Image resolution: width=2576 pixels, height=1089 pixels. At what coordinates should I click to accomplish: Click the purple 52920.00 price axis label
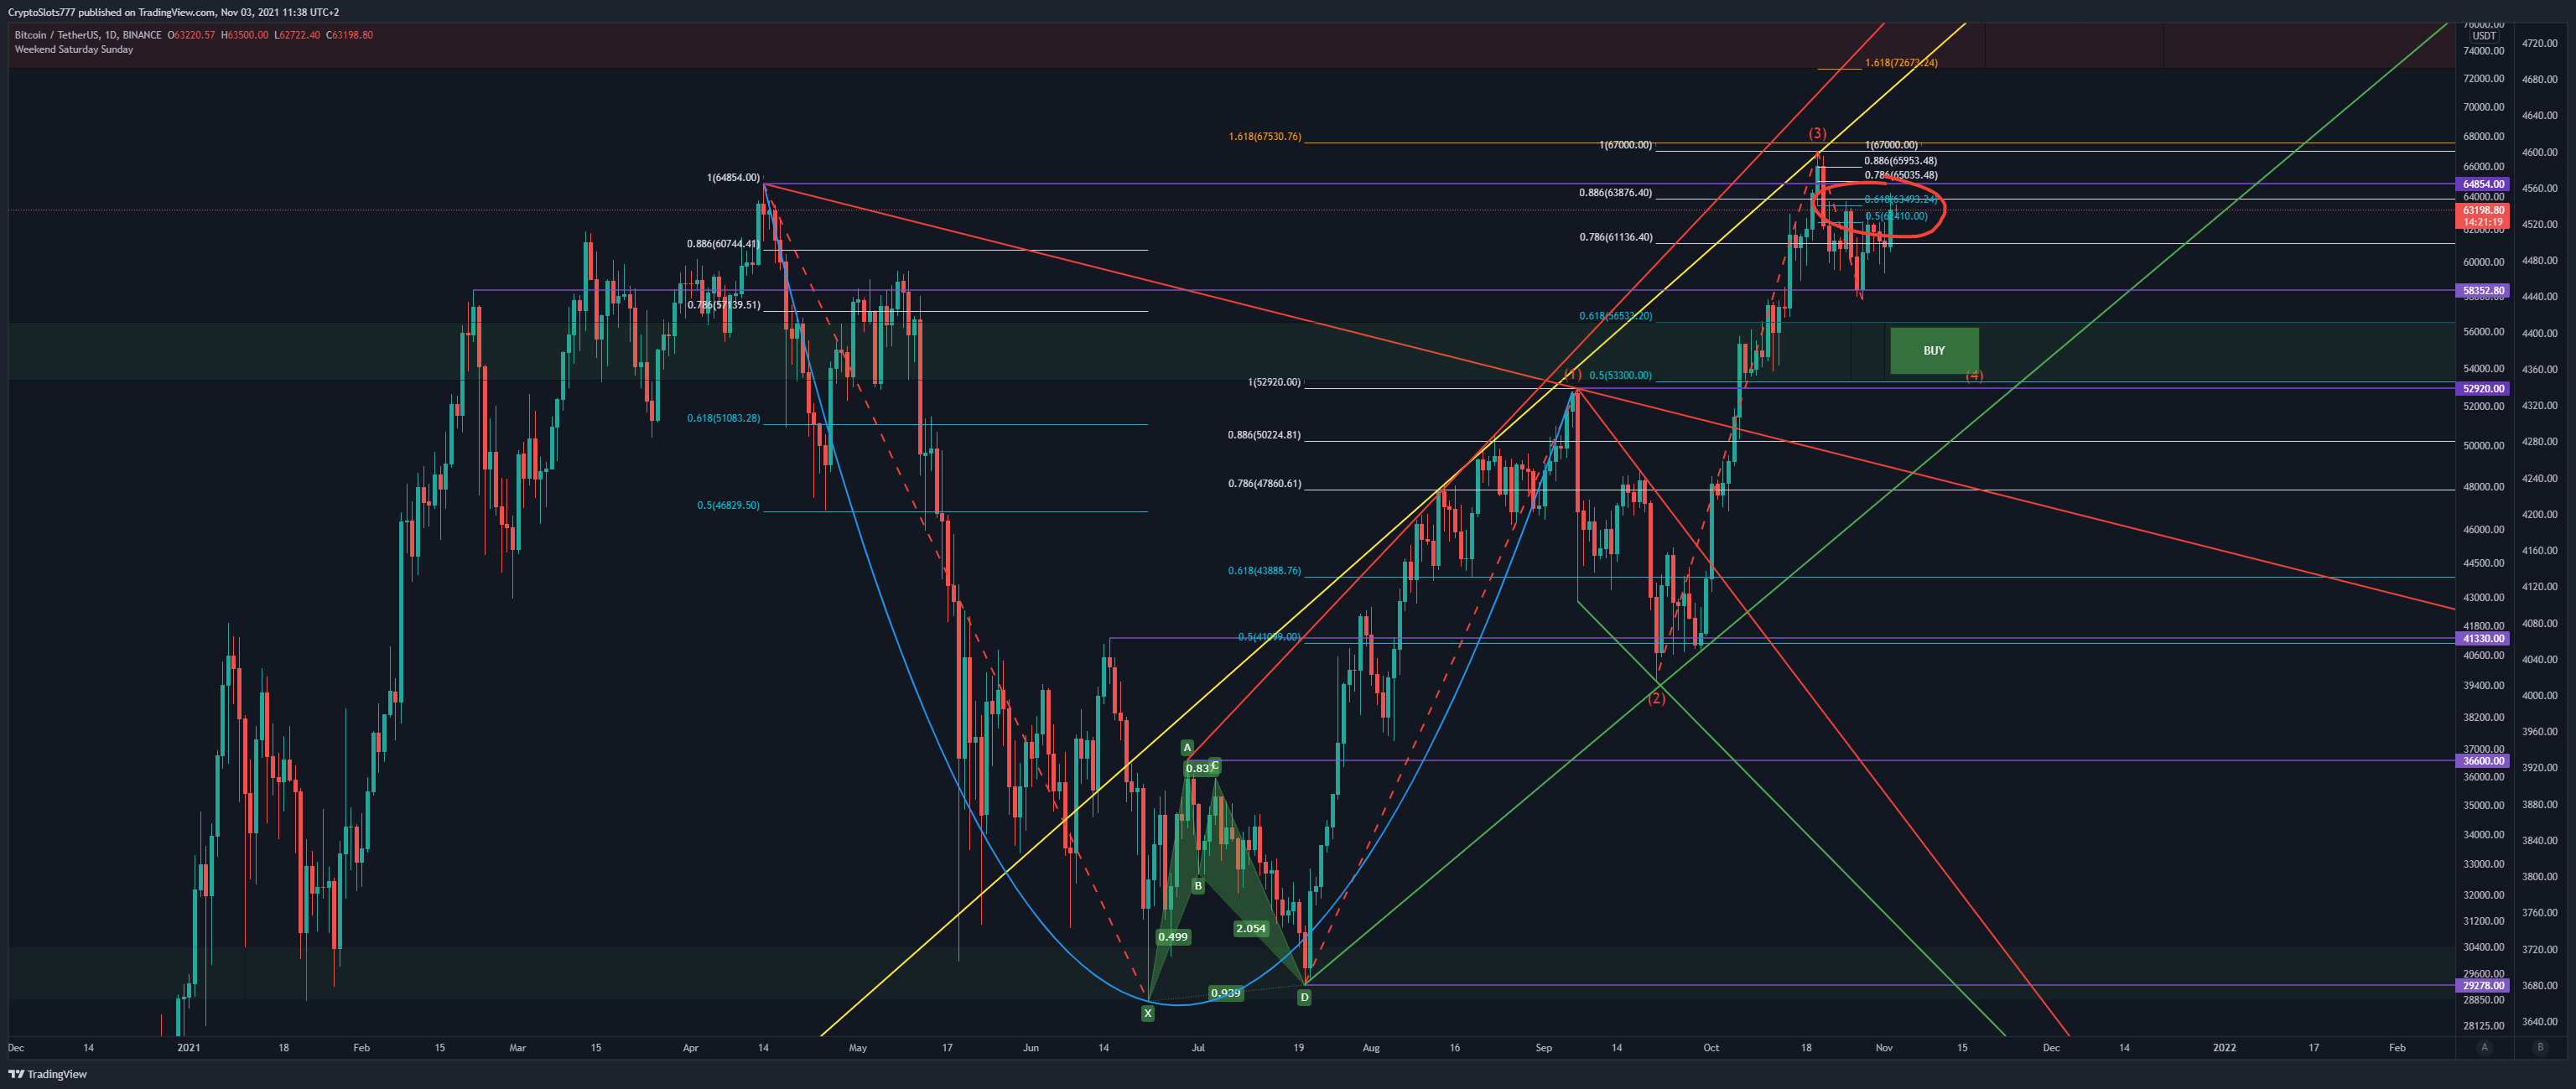coord(2483,389)
